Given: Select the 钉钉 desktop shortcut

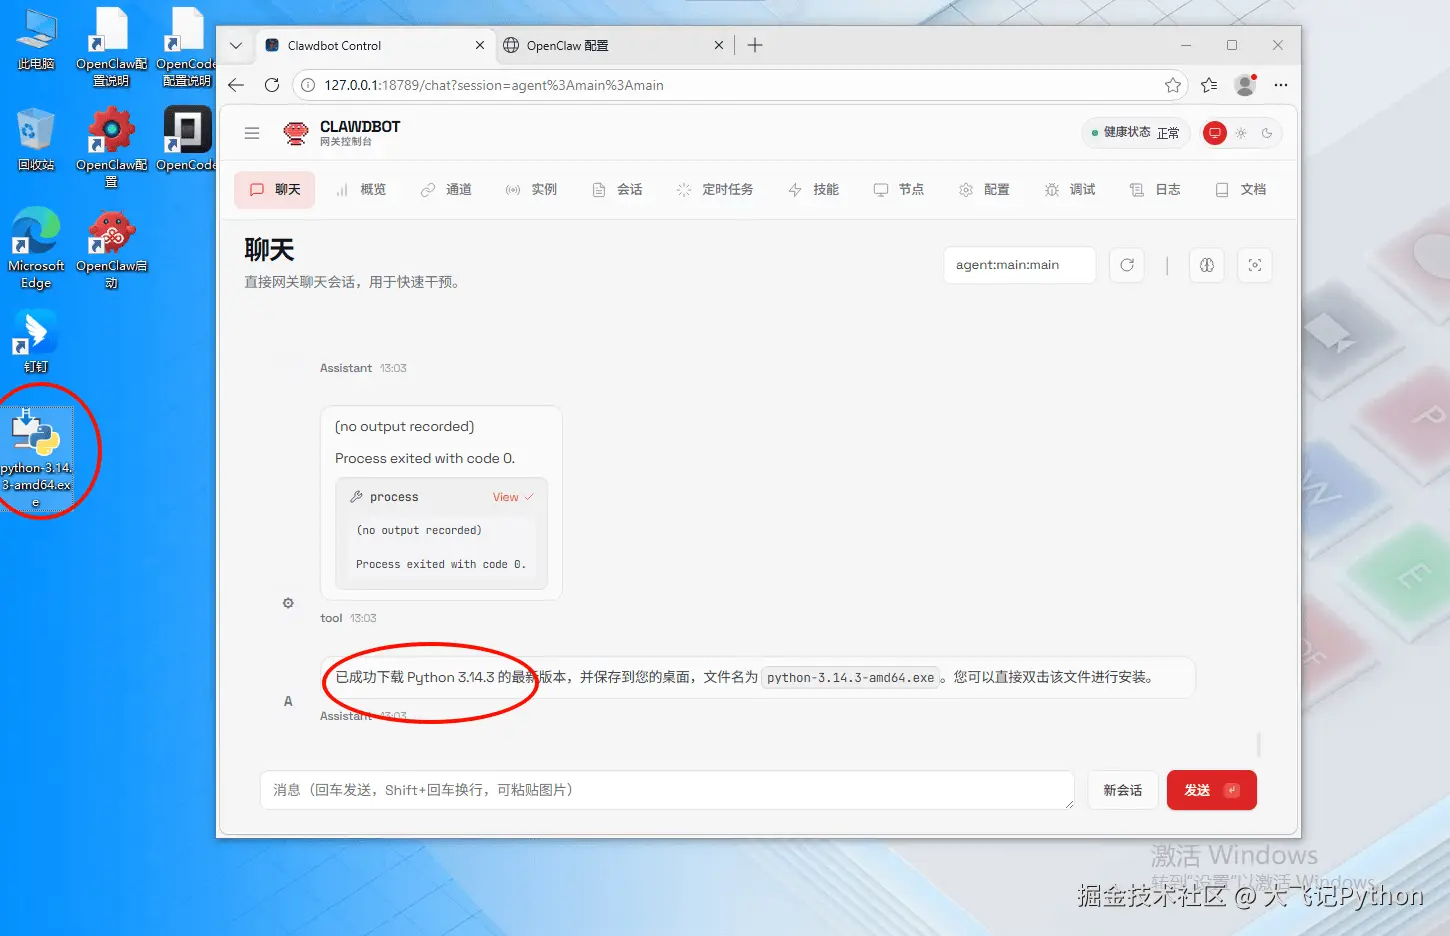Looking at the screenshot, I should click(x=36, y=342).
